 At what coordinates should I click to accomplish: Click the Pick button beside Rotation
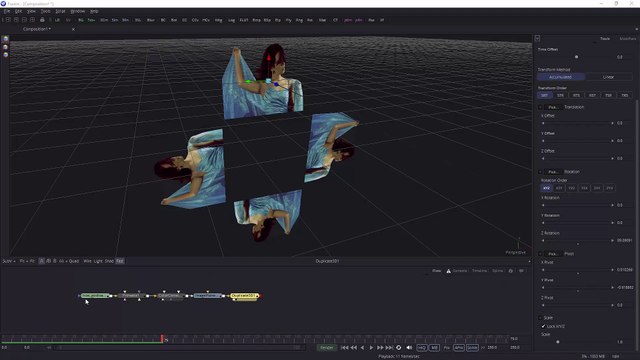click(553, 172)
